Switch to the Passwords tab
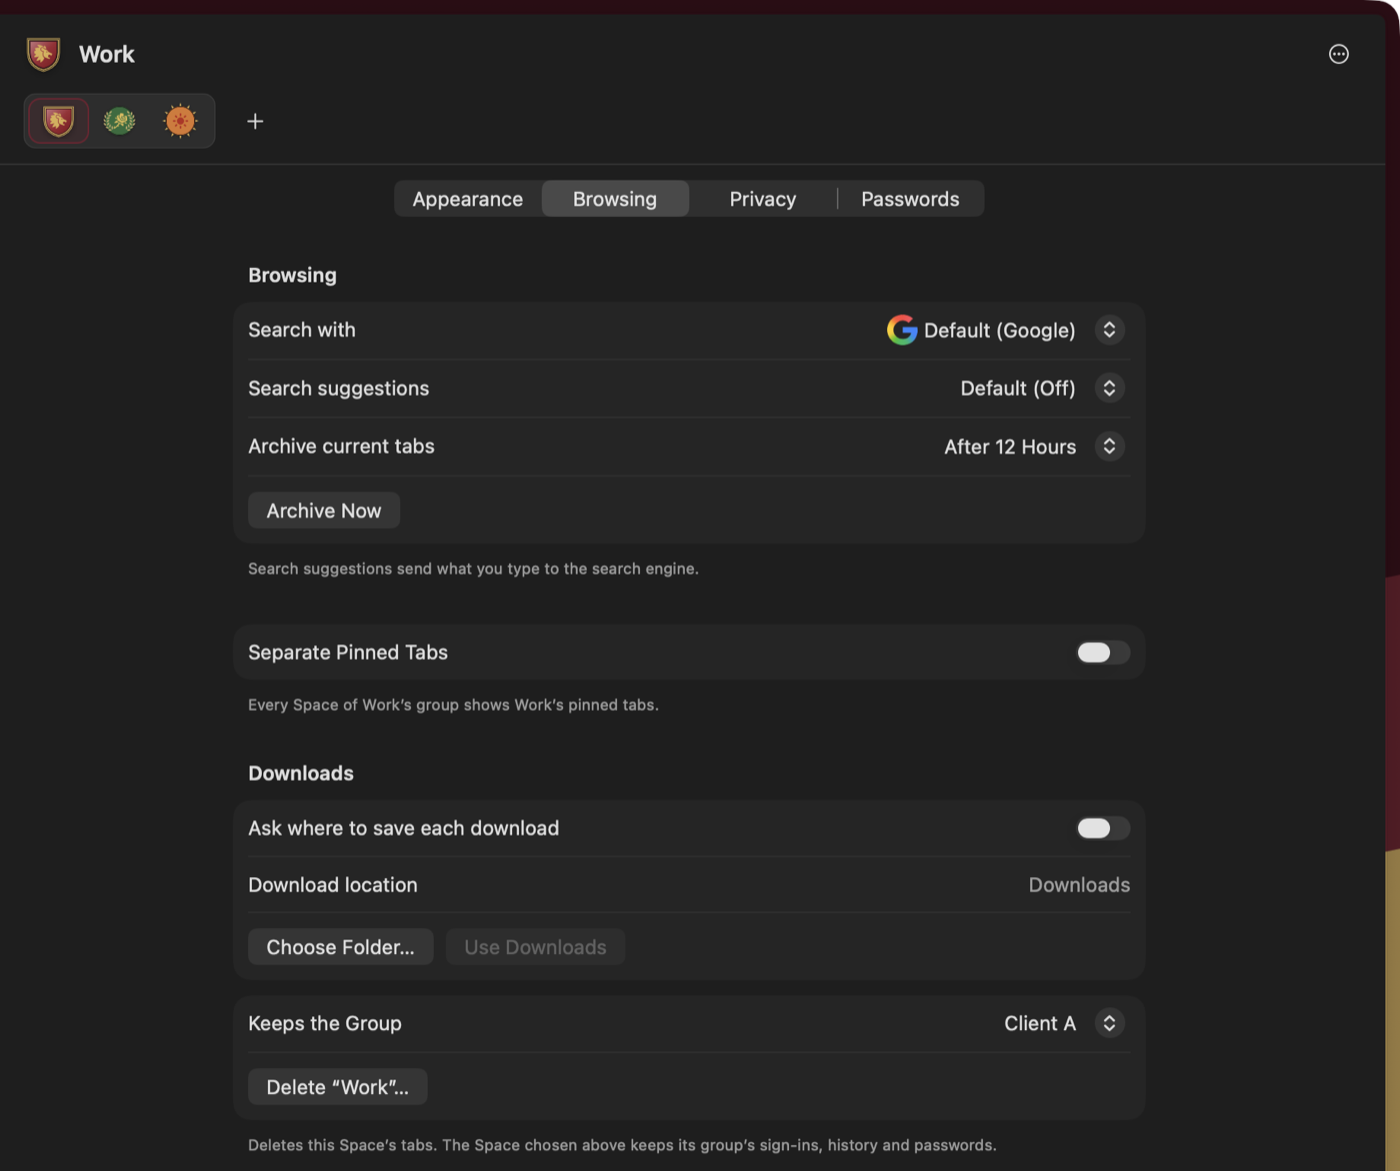The height and width of the screenshot is (1171, 1400). tap(910, 199)
